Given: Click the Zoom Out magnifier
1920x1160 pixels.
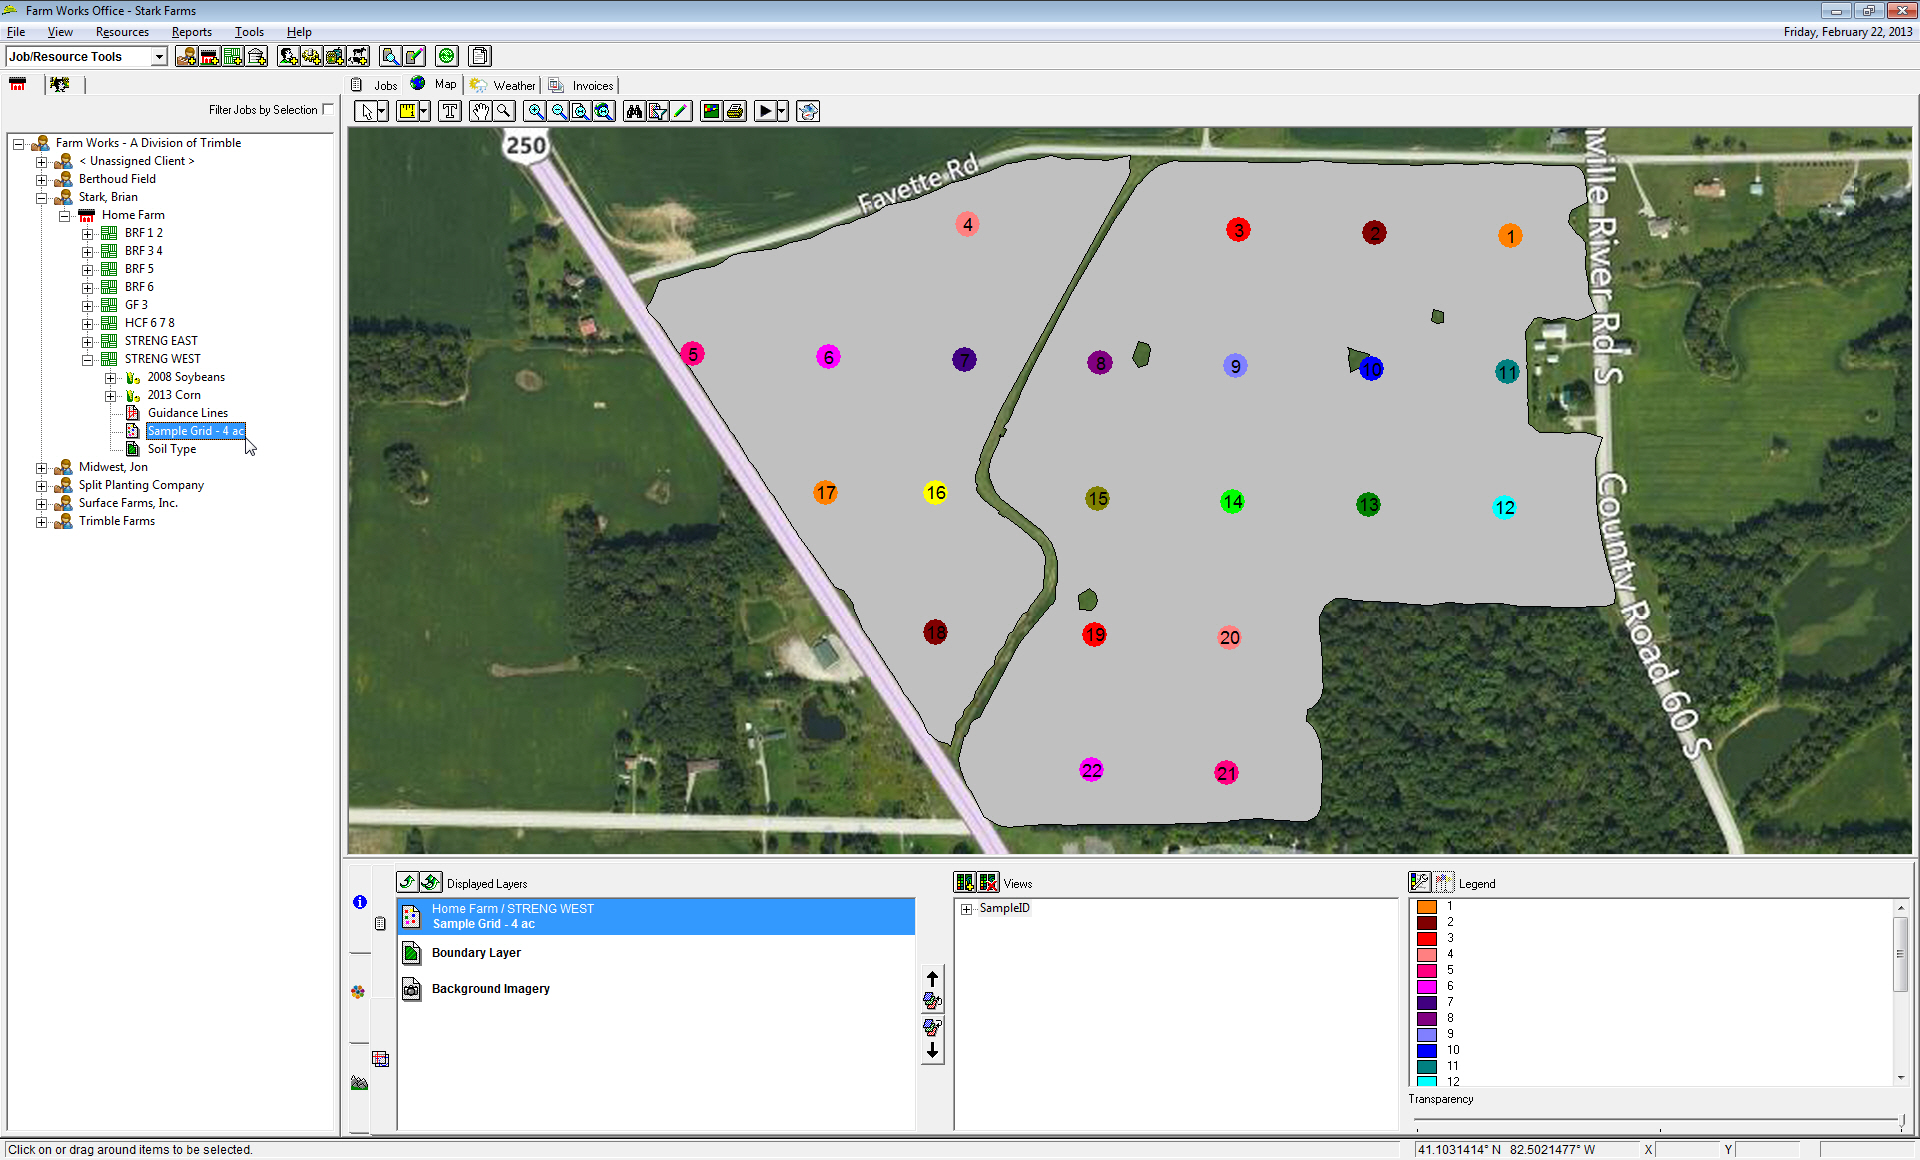Looking at the screenshot, I should tap(558, 111).
